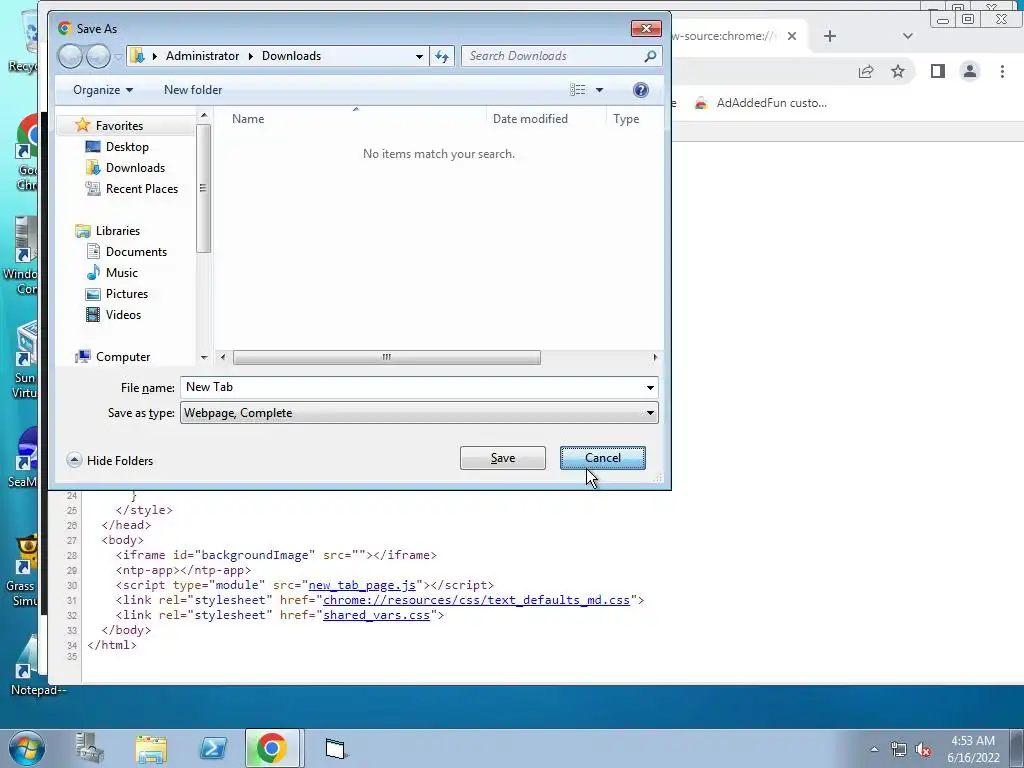Click the Save button
The width and height of the screenshot is (1024, 768).
(503, 458)
